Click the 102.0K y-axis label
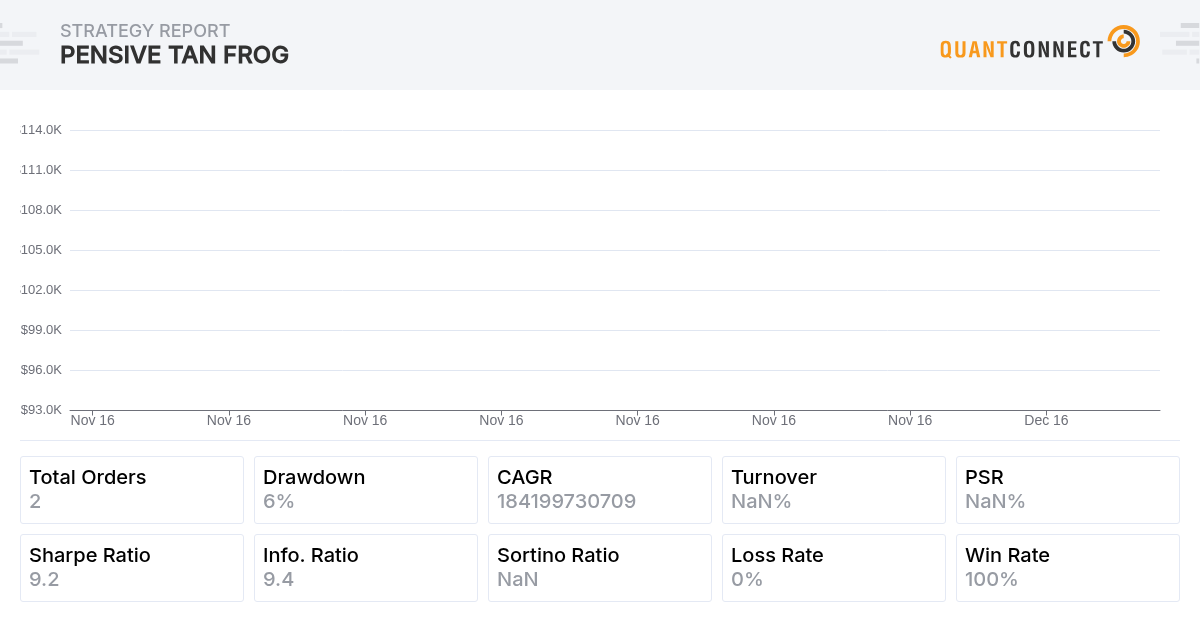This screenshot has height=632, width=1200. coord(41,290)
